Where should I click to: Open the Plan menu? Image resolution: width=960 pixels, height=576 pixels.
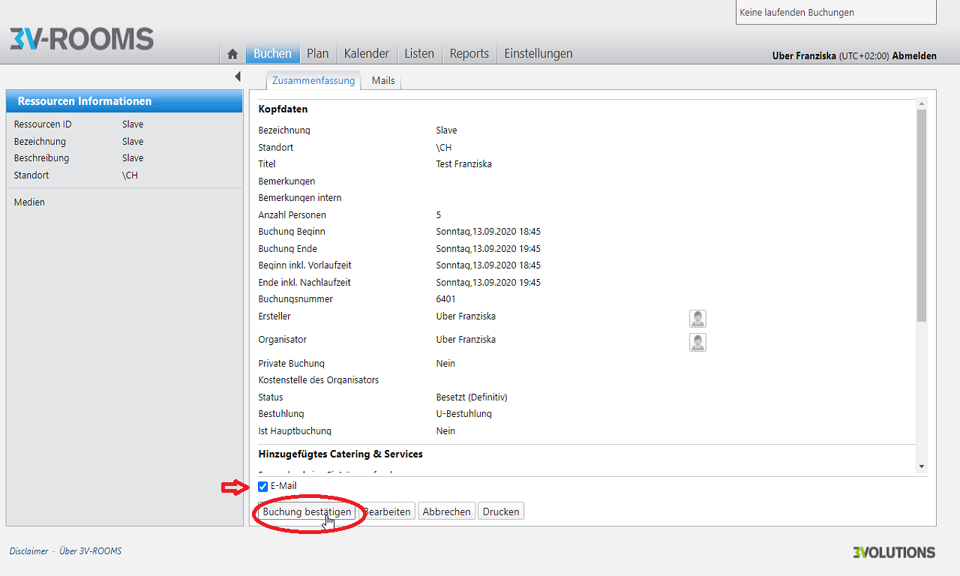tap(317, 54)
